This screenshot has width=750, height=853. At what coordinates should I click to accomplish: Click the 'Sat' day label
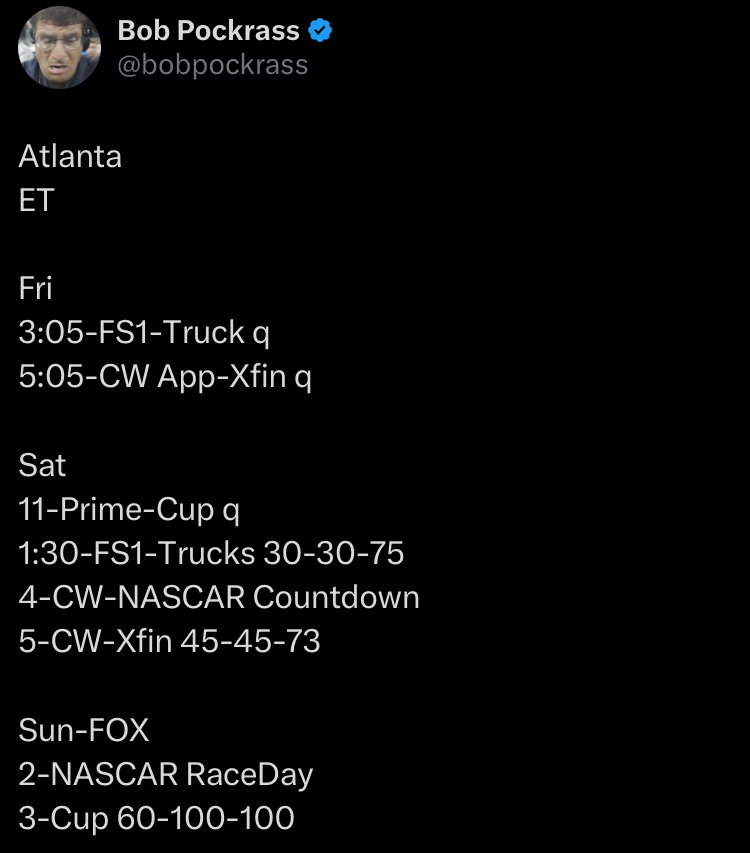[x=42, y=465]
